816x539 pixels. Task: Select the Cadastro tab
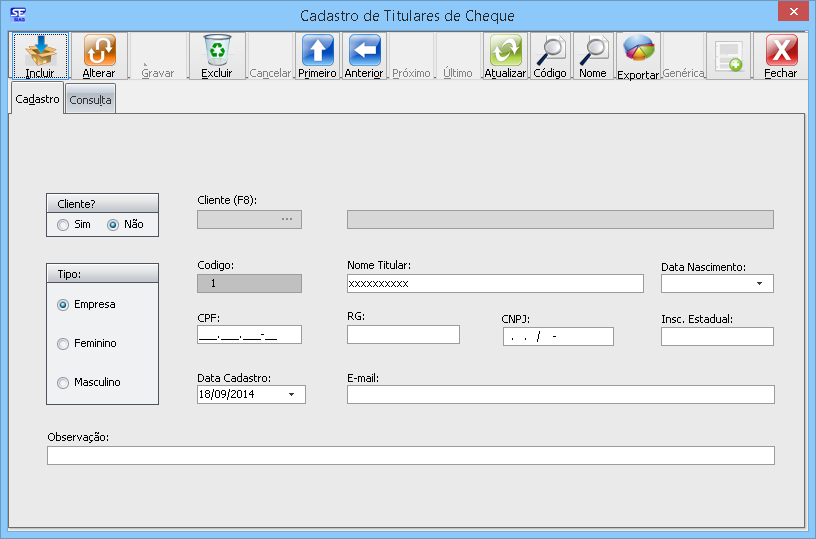37,99
